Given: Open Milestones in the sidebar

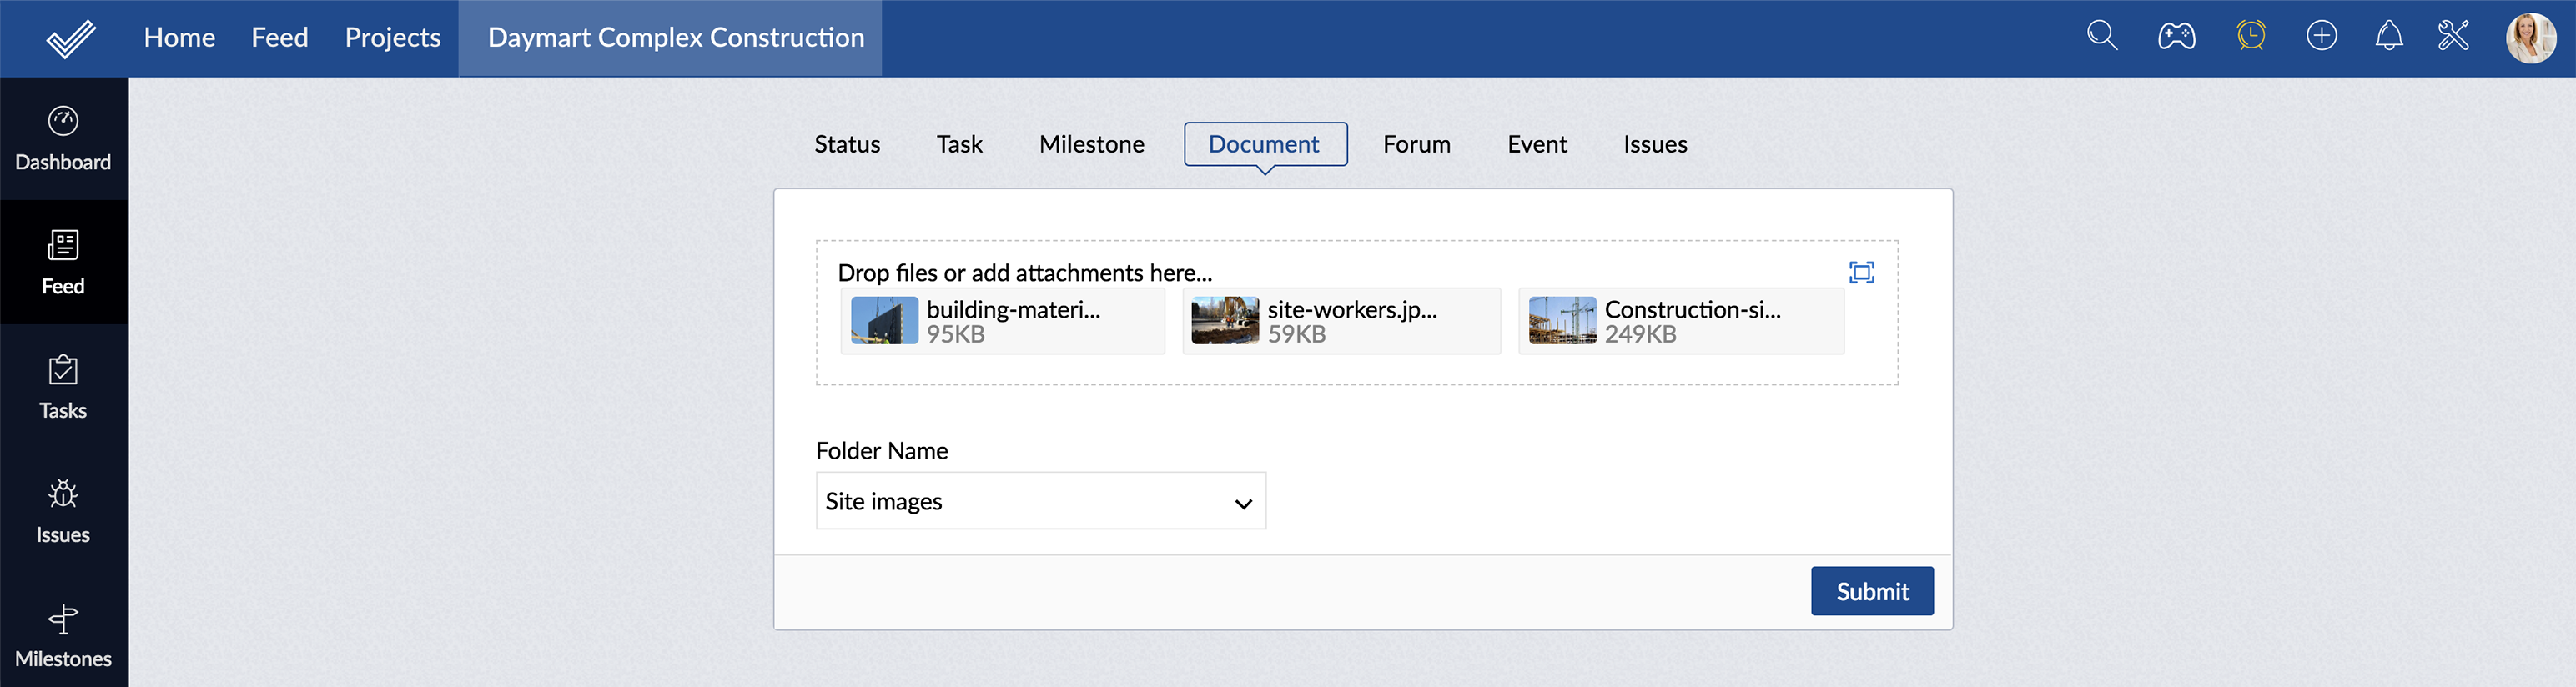Looking at the screenshot, I should click(63, 635).
